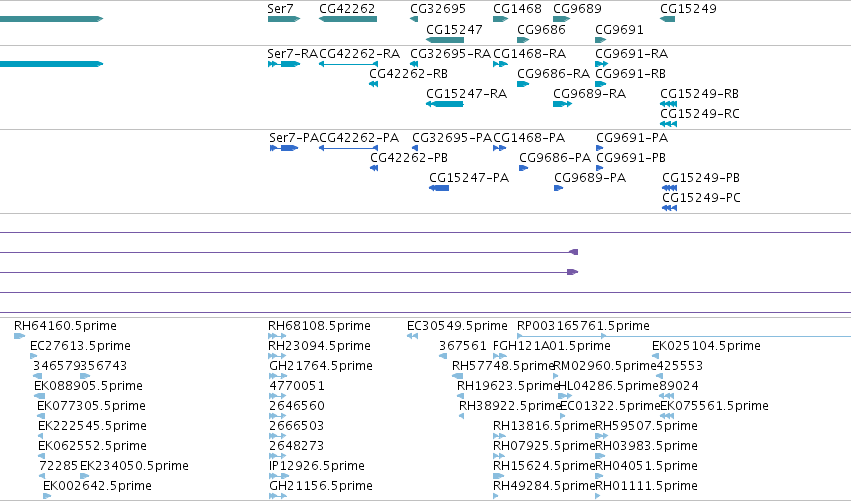Open the CG15247-PA protein label

coord(469,178)
